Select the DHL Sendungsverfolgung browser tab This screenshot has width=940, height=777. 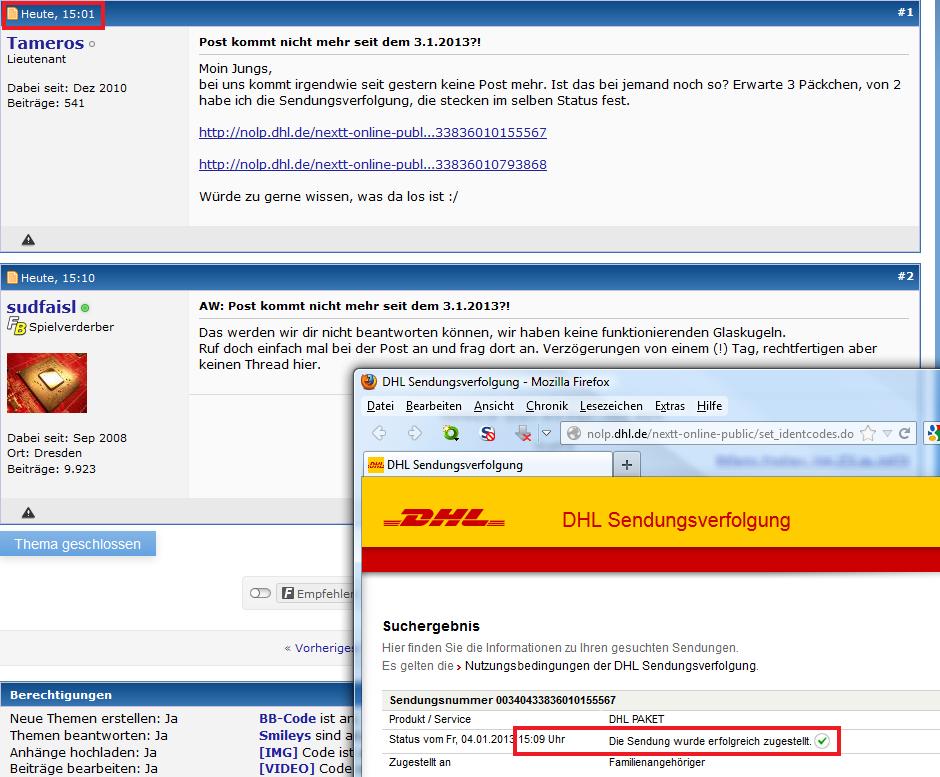(x=487, y=465)
